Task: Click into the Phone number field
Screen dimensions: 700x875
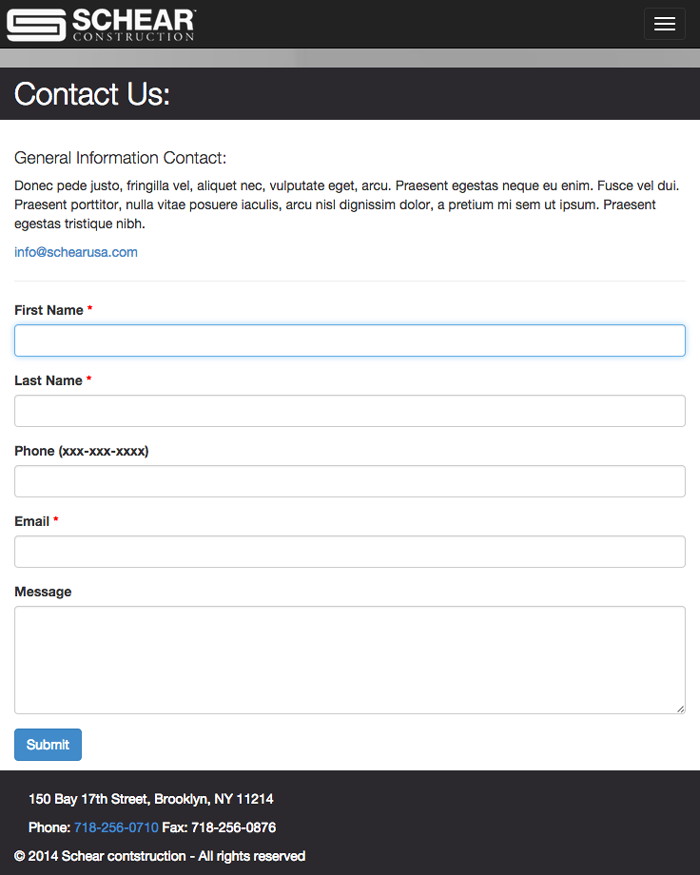Action: tap(350, 481)
